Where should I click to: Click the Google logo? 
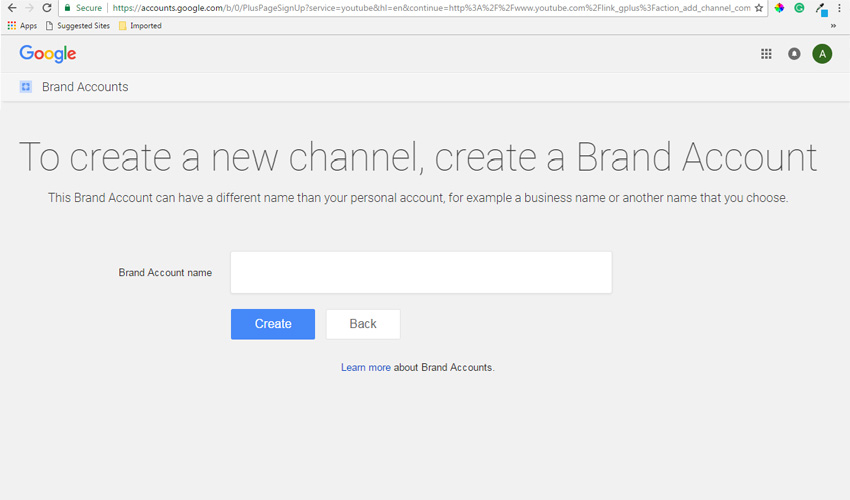pyautogui.click(x=48, y=54)
